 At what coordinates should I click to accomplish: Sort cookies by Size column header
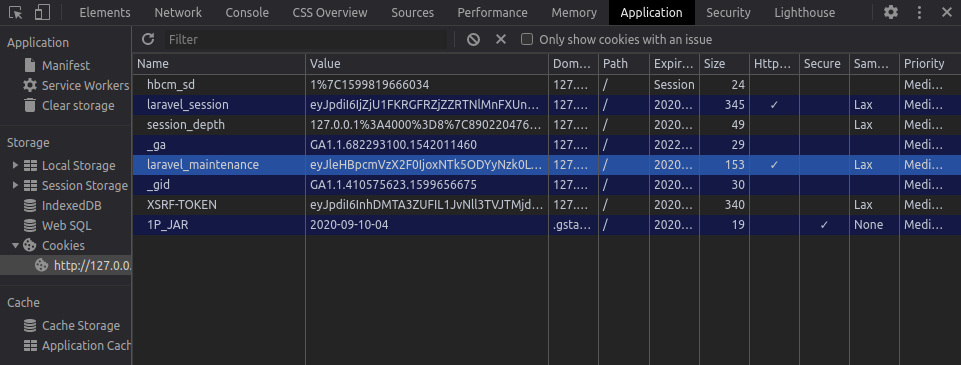pyautogui.click(x=724, y=64)
